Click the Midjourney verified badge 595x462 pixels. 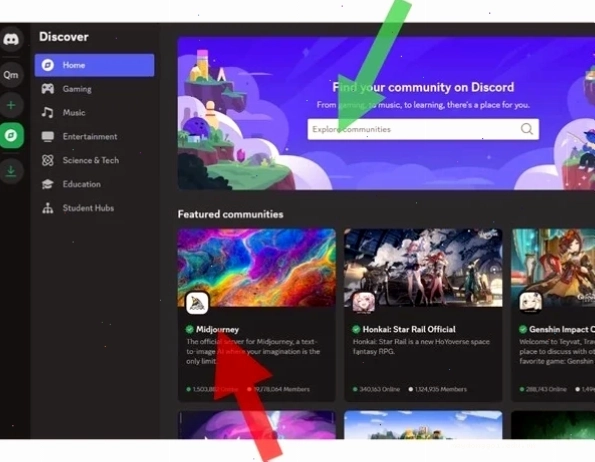190,329
